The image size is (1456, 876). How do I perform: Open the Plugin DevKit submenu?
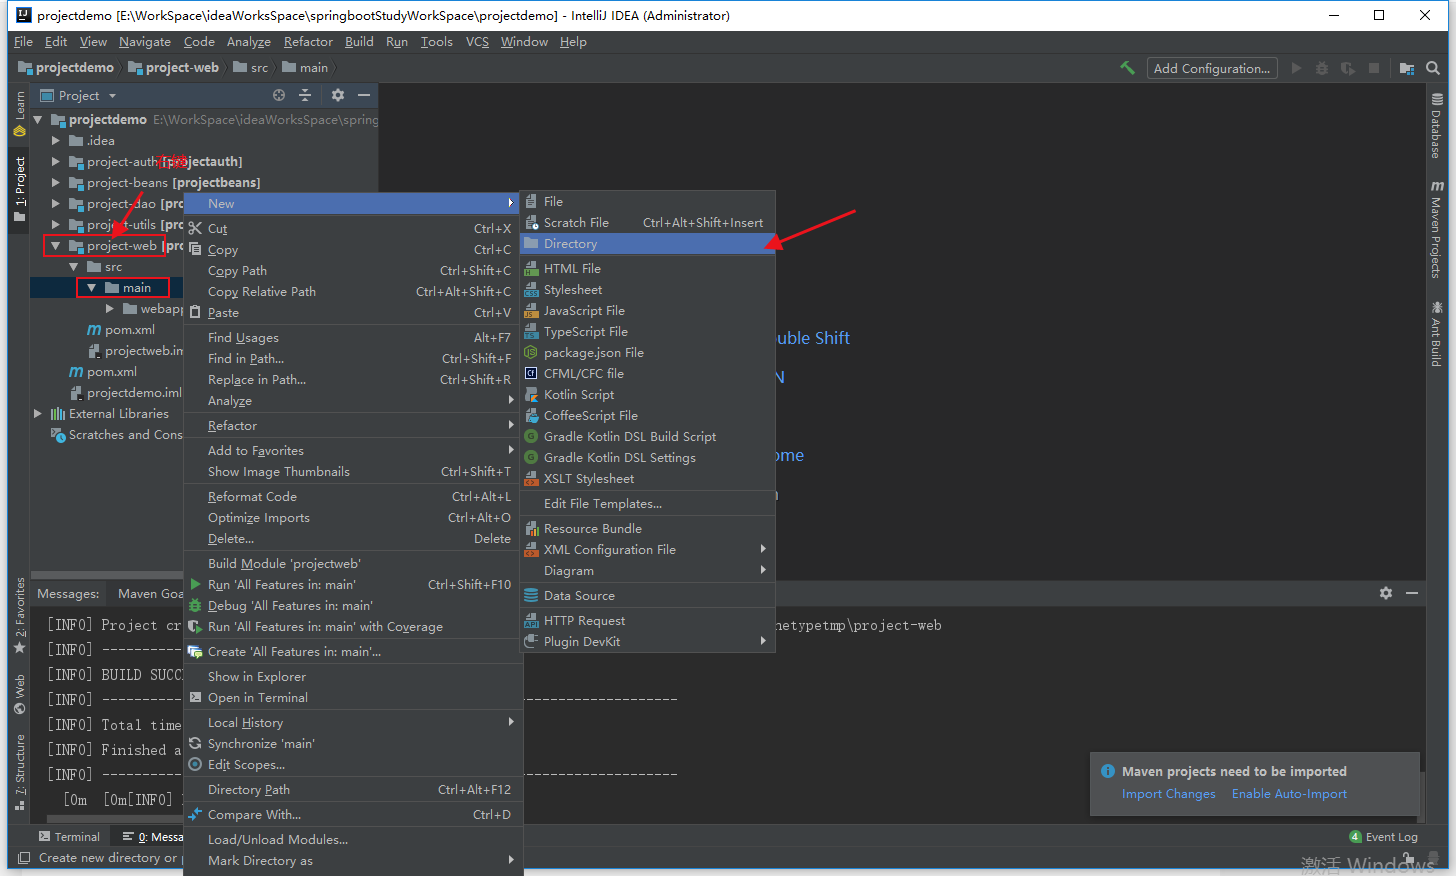(648, 642)
